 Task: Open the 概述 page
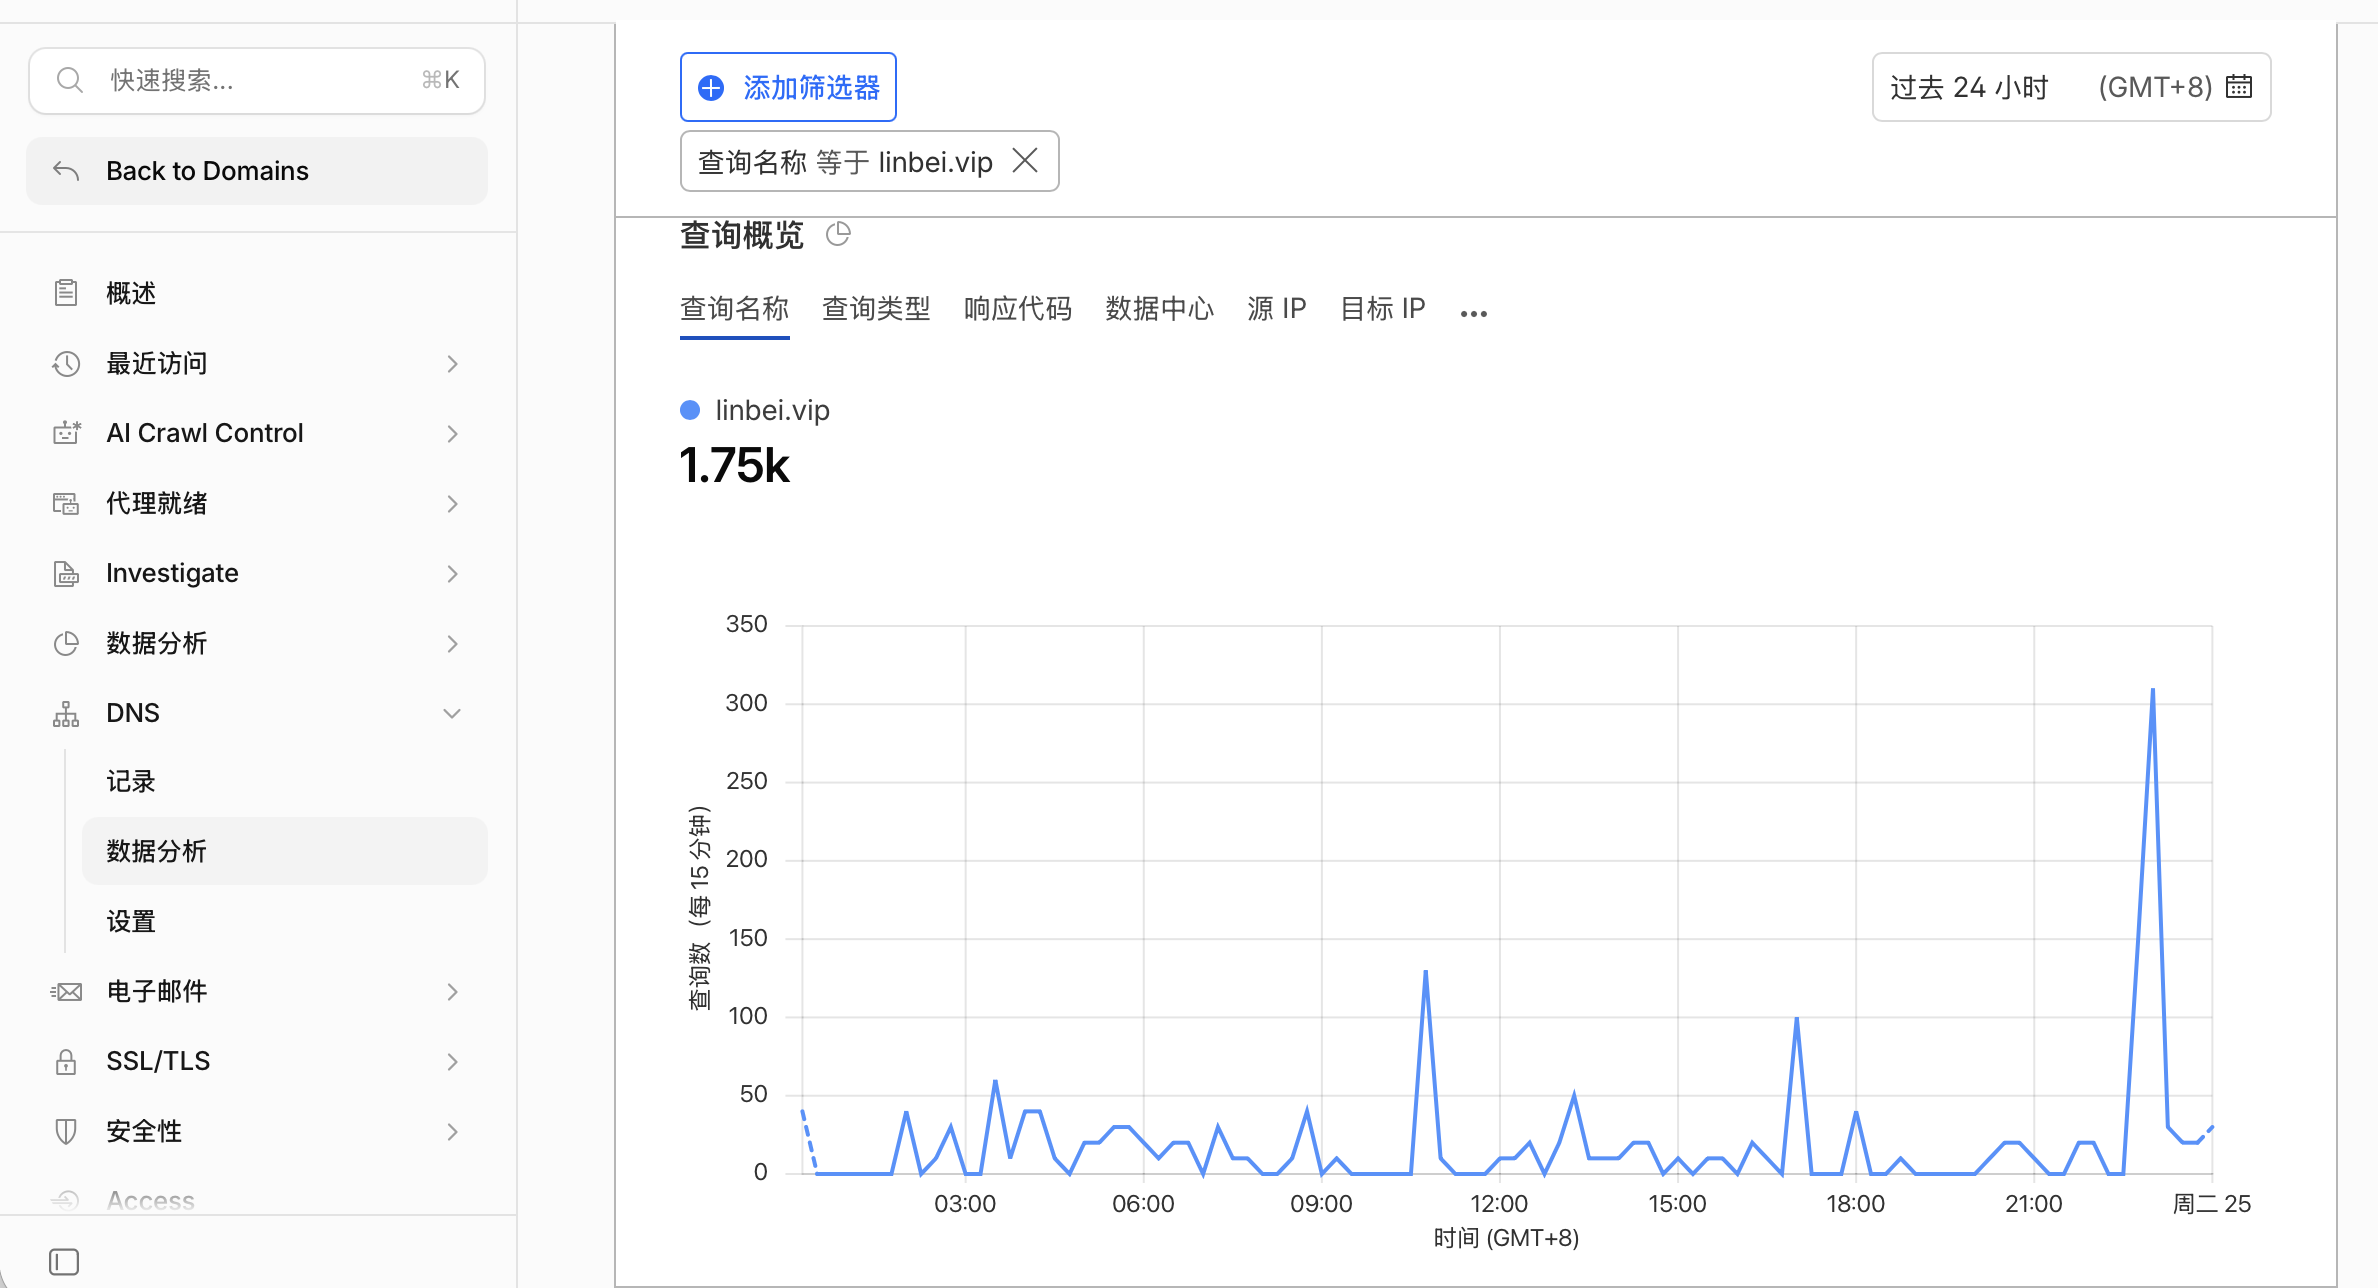pos(257,293)
